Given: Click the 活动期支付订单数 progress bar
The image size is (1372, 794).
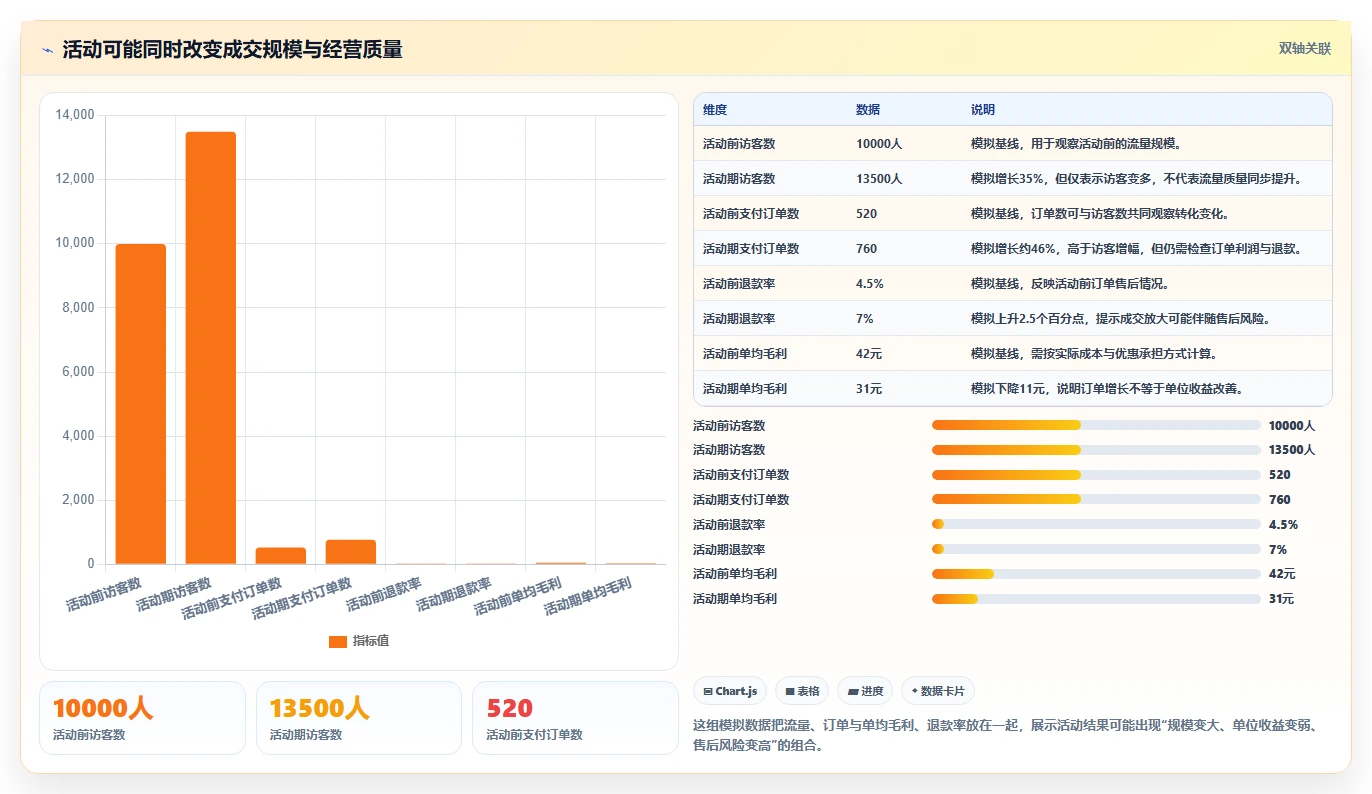Looking at the screenshot, I should click(1096, 499).
